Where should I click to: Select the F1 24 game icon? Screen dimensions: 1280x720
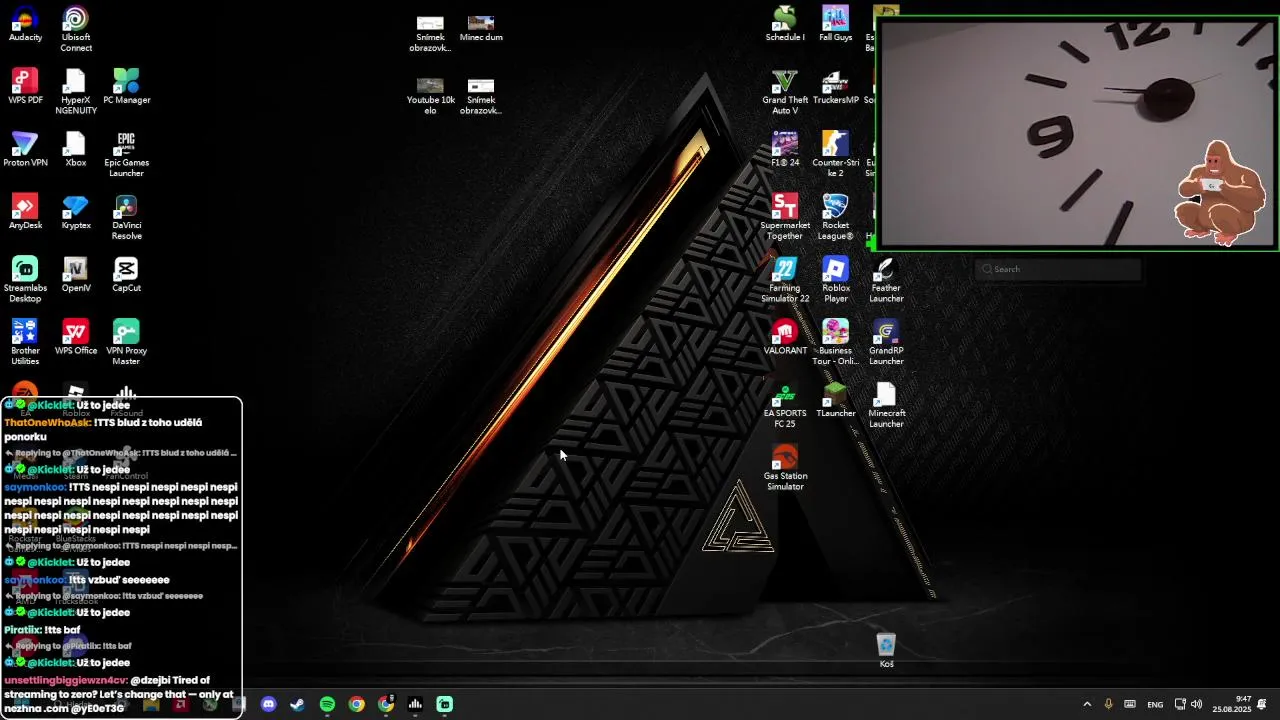(x=785, y=150)
